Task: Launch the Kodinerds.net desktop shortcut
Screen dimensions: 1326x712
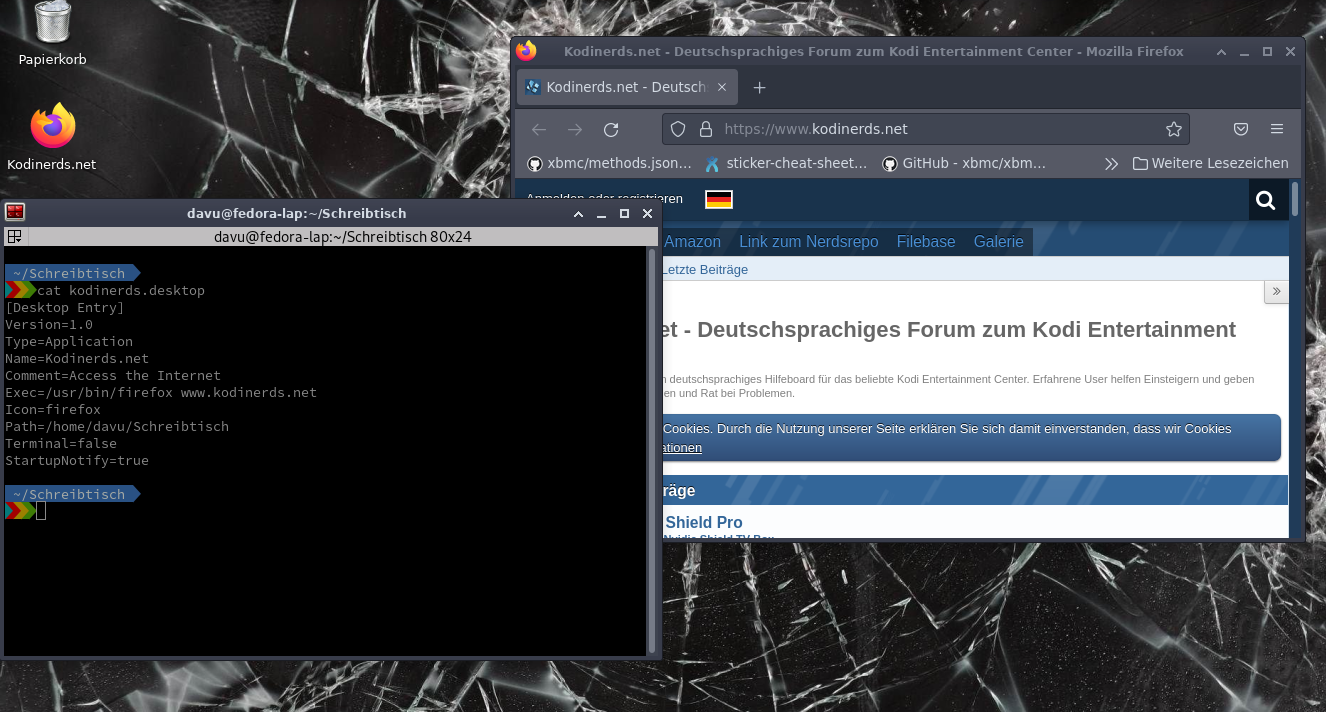Action: (52, 127)
